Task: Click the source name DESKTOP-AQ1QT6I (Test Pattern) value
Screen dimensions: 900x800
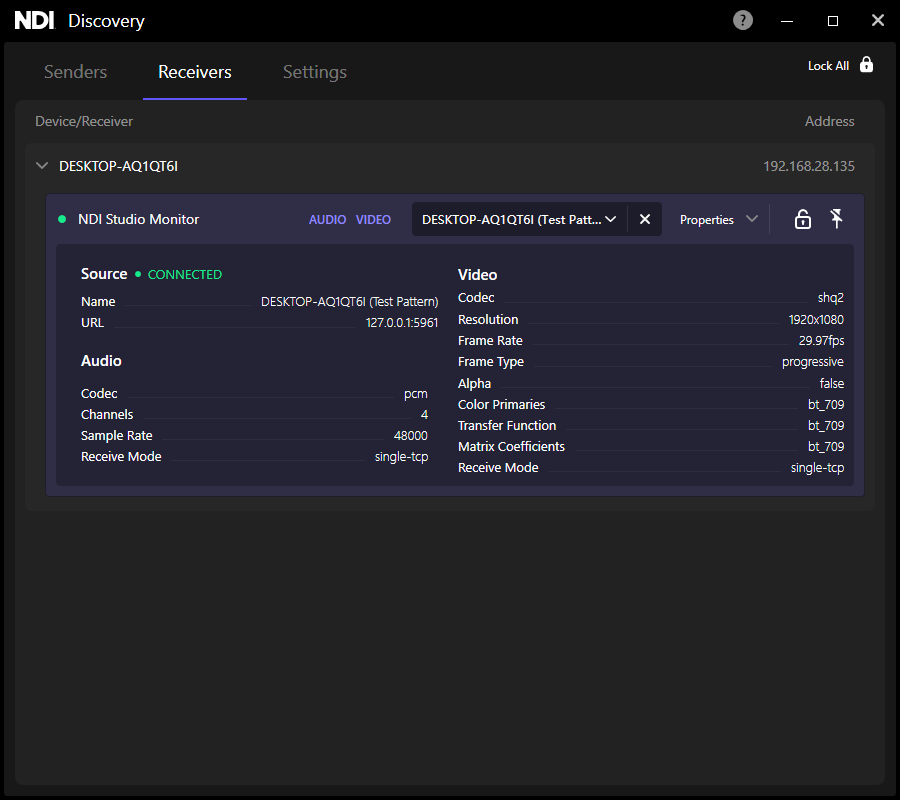Action: click(x=350, y=302)
